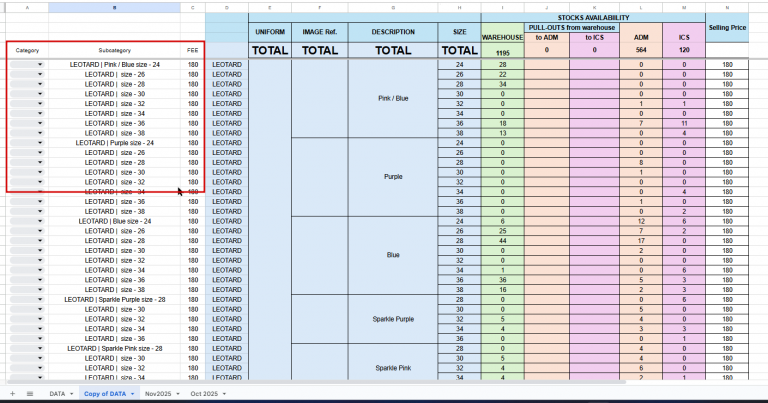Select column N header
768x403 pixels.
point(727,8)
